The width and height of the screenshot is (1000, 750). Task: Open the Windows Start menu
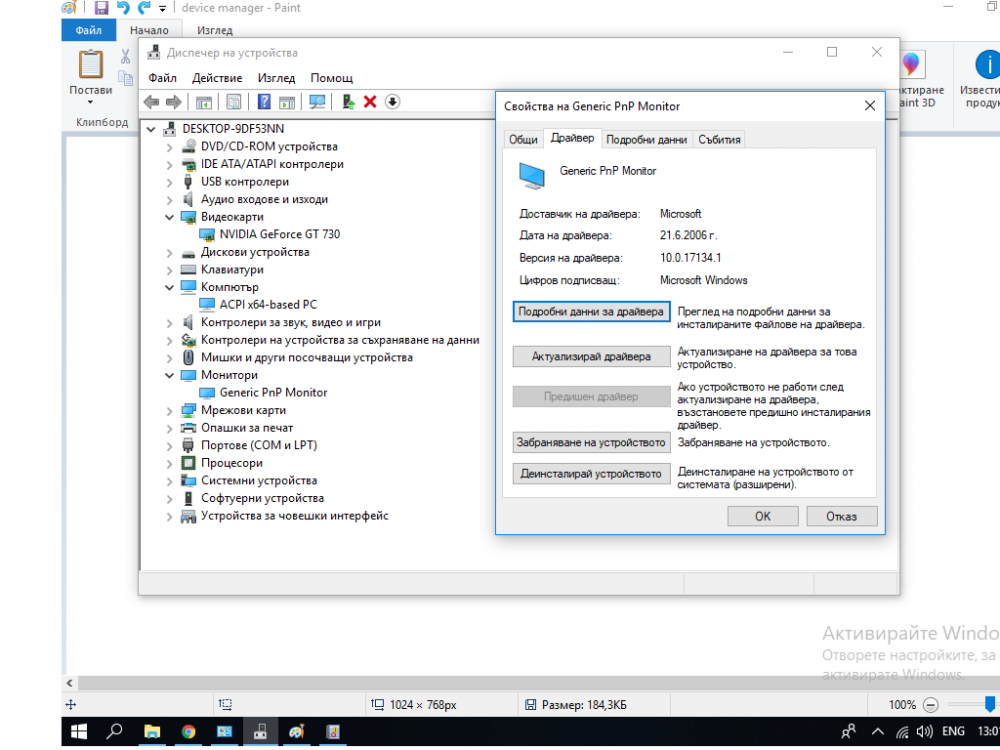tap(78, 732)
